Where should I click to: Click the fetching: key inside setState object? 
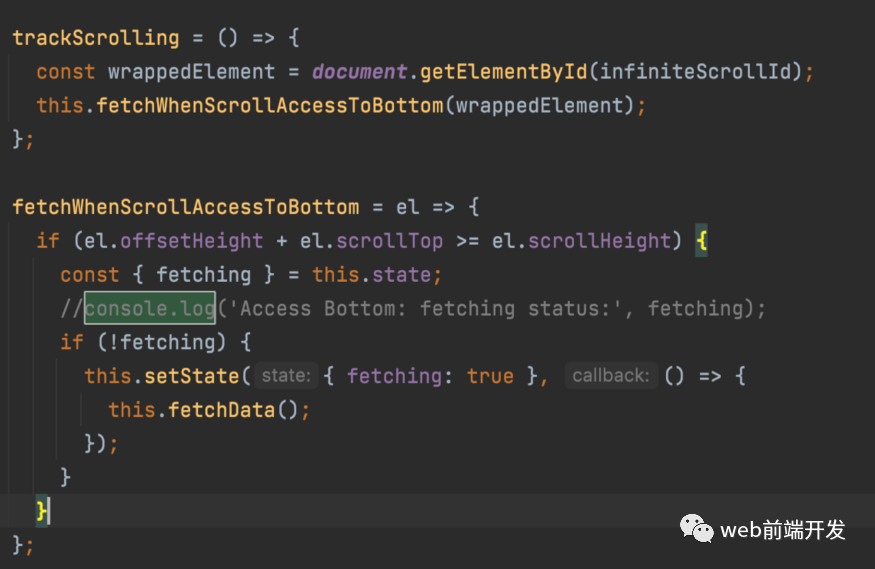point(400,376)
